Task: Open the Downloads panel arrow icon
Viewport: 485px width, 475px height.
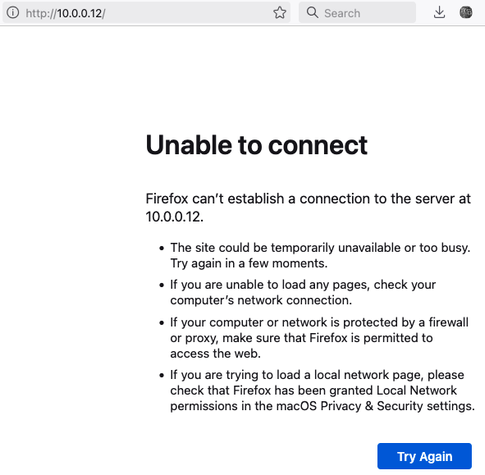Action: 439,13
